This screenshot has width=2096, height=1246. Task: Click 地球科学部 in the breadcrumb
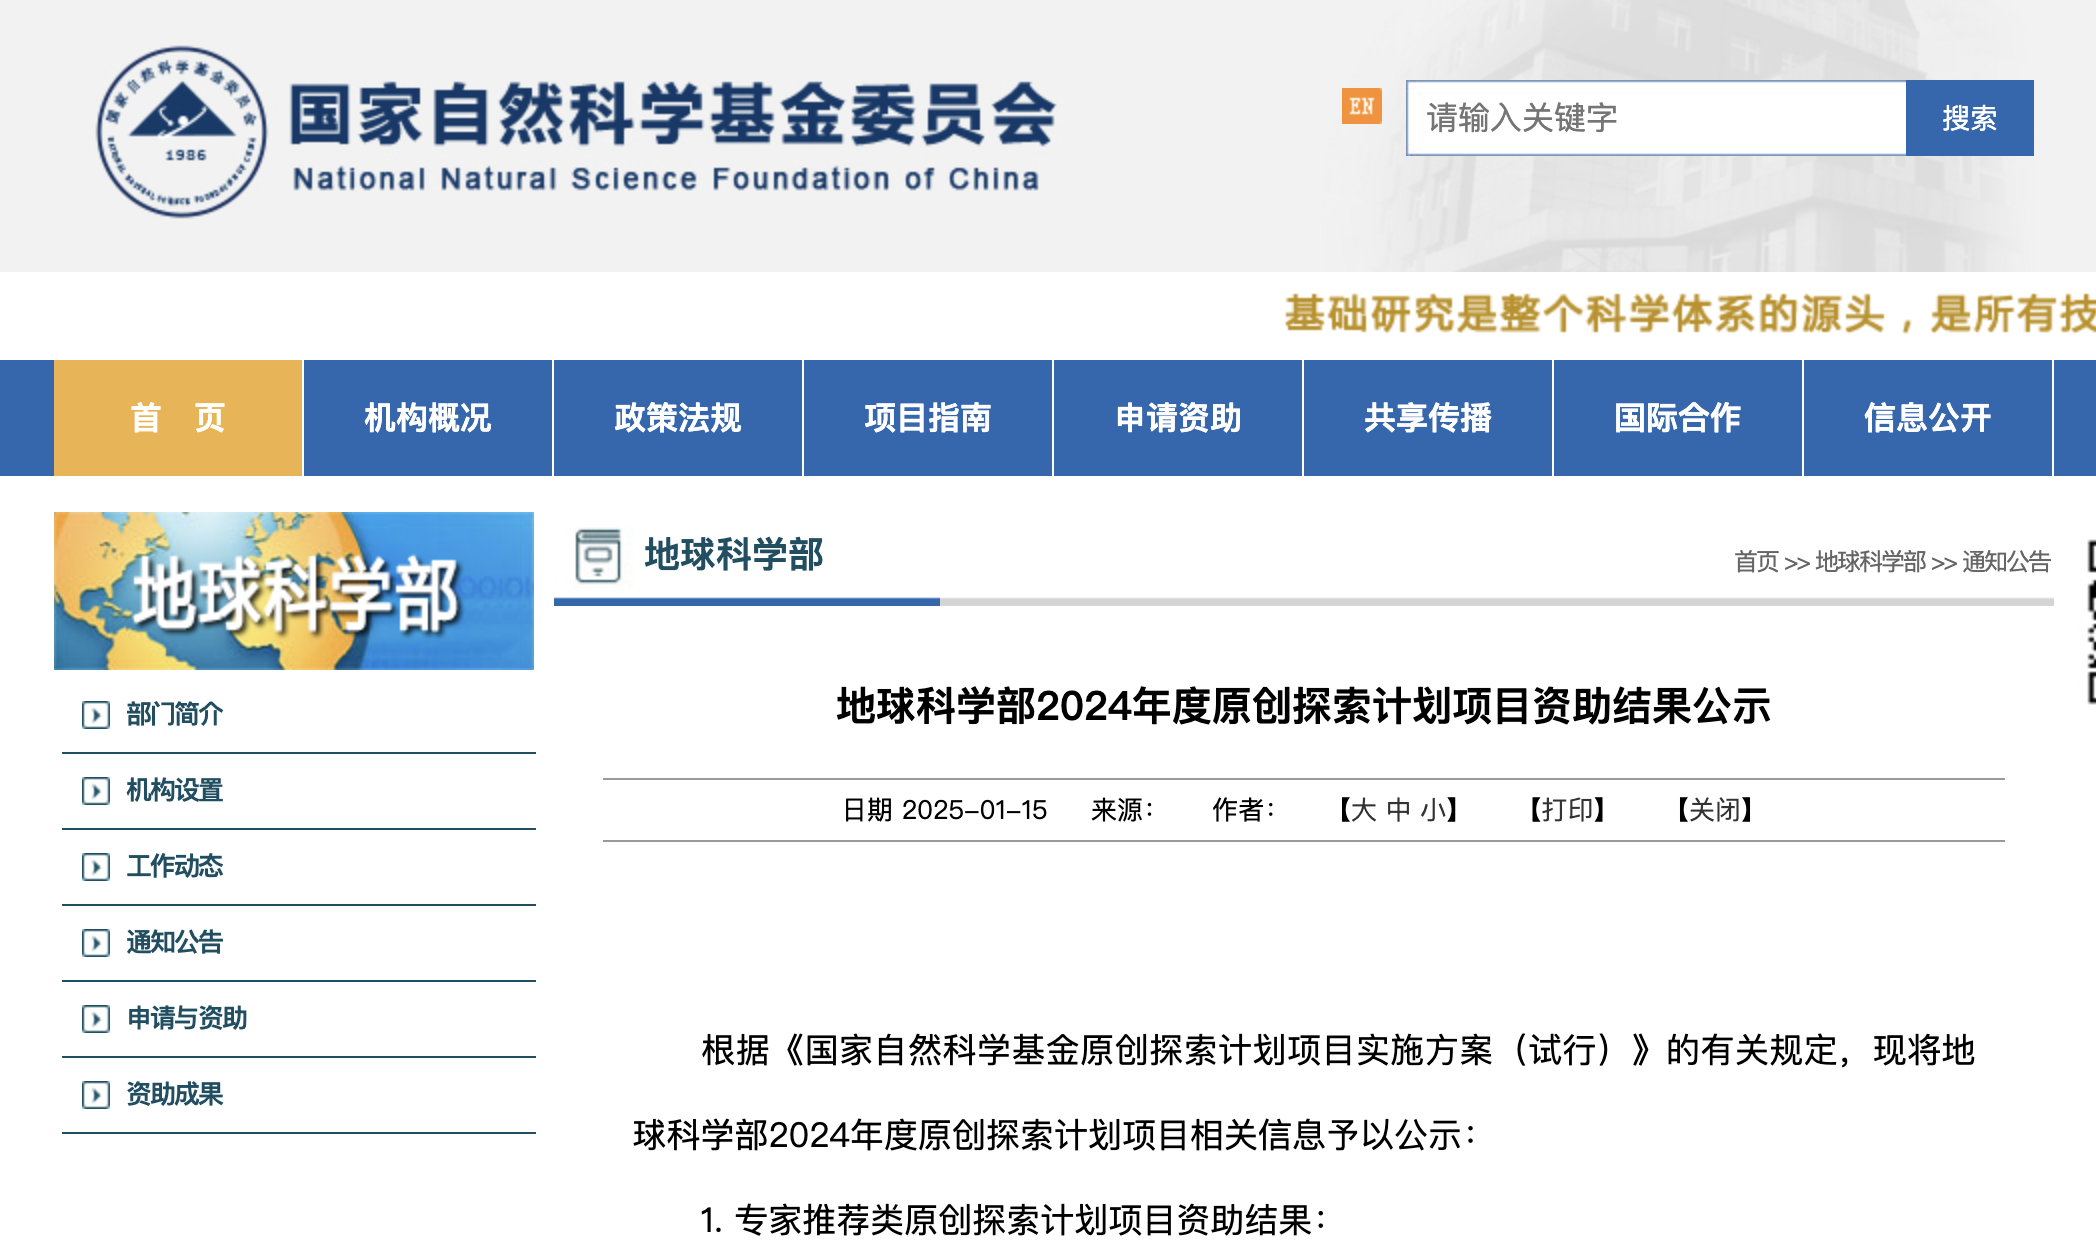(x=1870, y=562)
